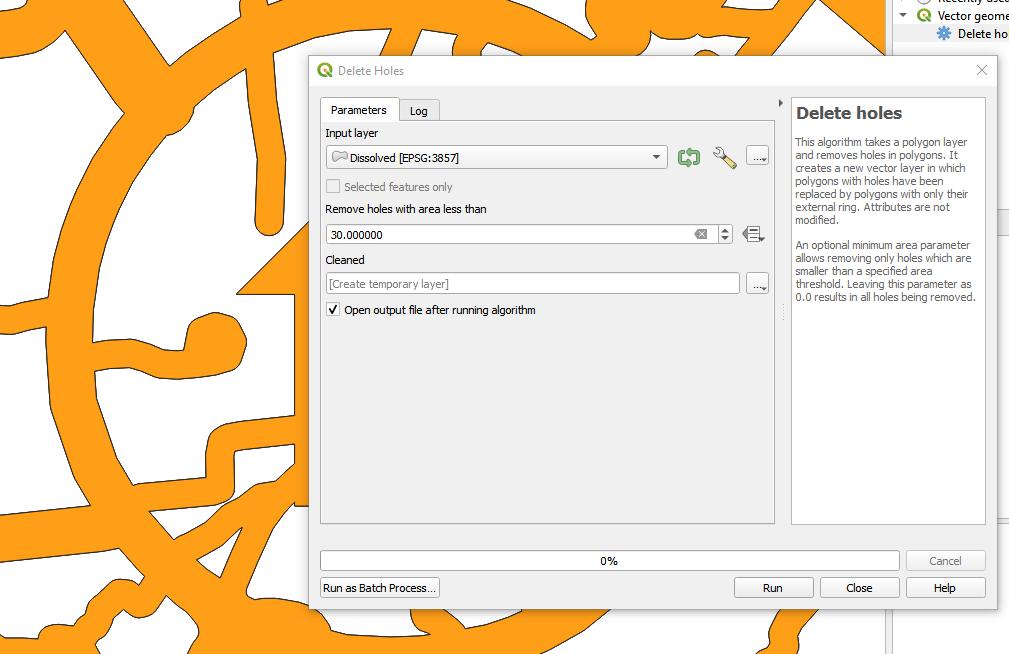
Task: Click the Cancel button
Action: point(945,561)
